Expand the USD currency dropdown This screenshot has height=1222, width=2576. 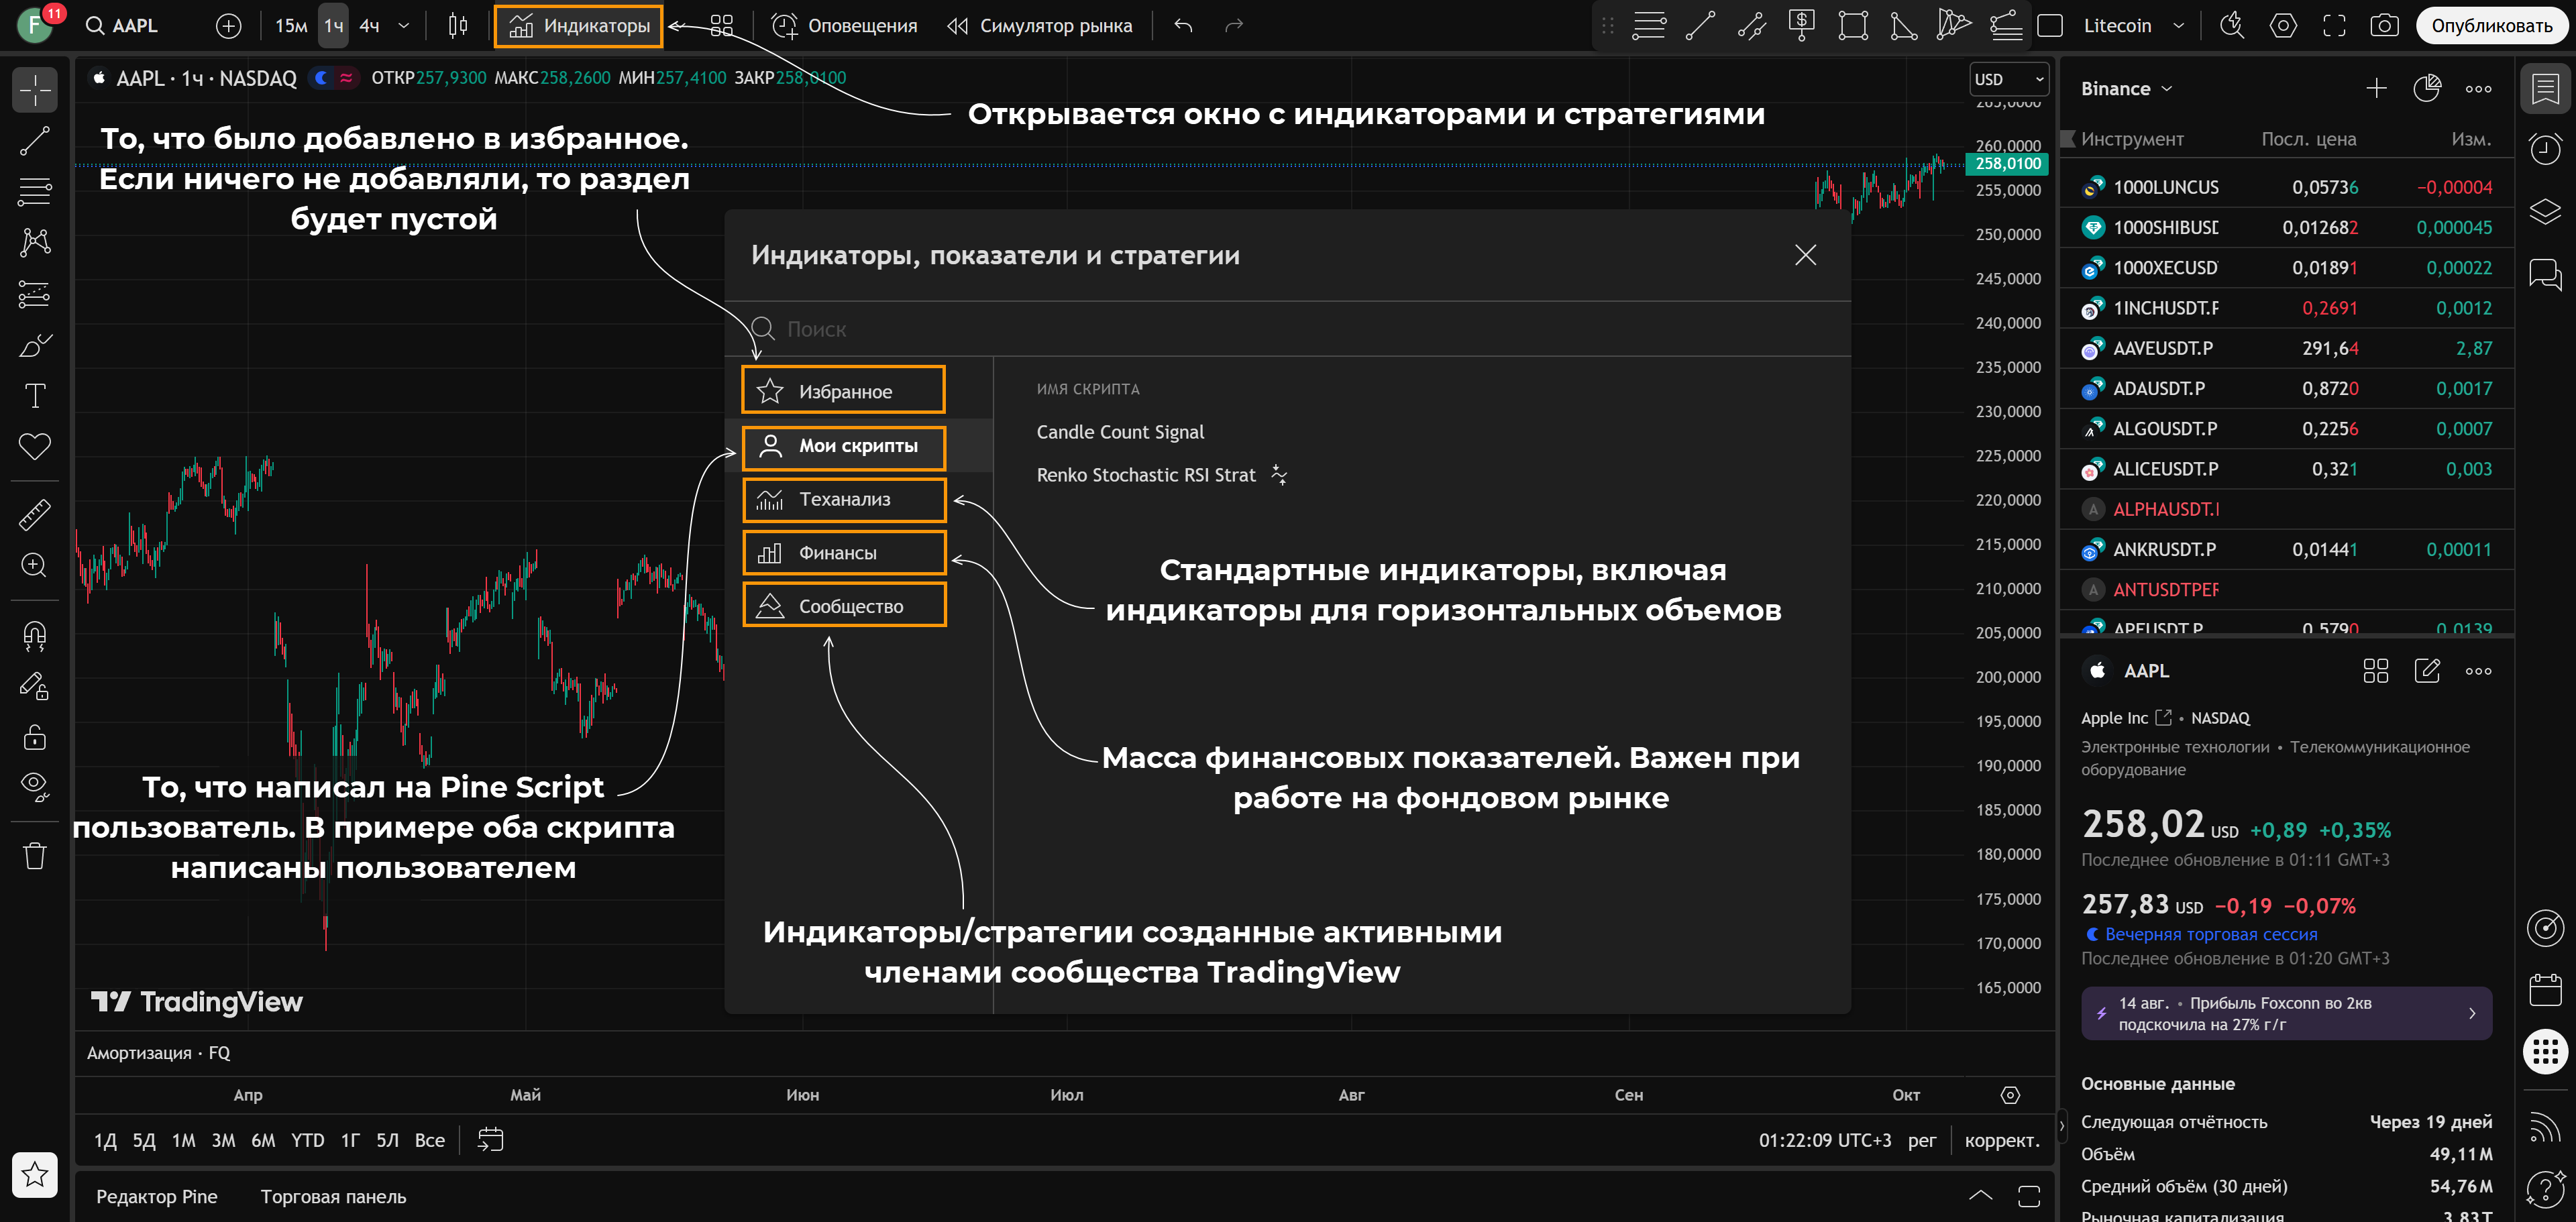pos(2009,79)
